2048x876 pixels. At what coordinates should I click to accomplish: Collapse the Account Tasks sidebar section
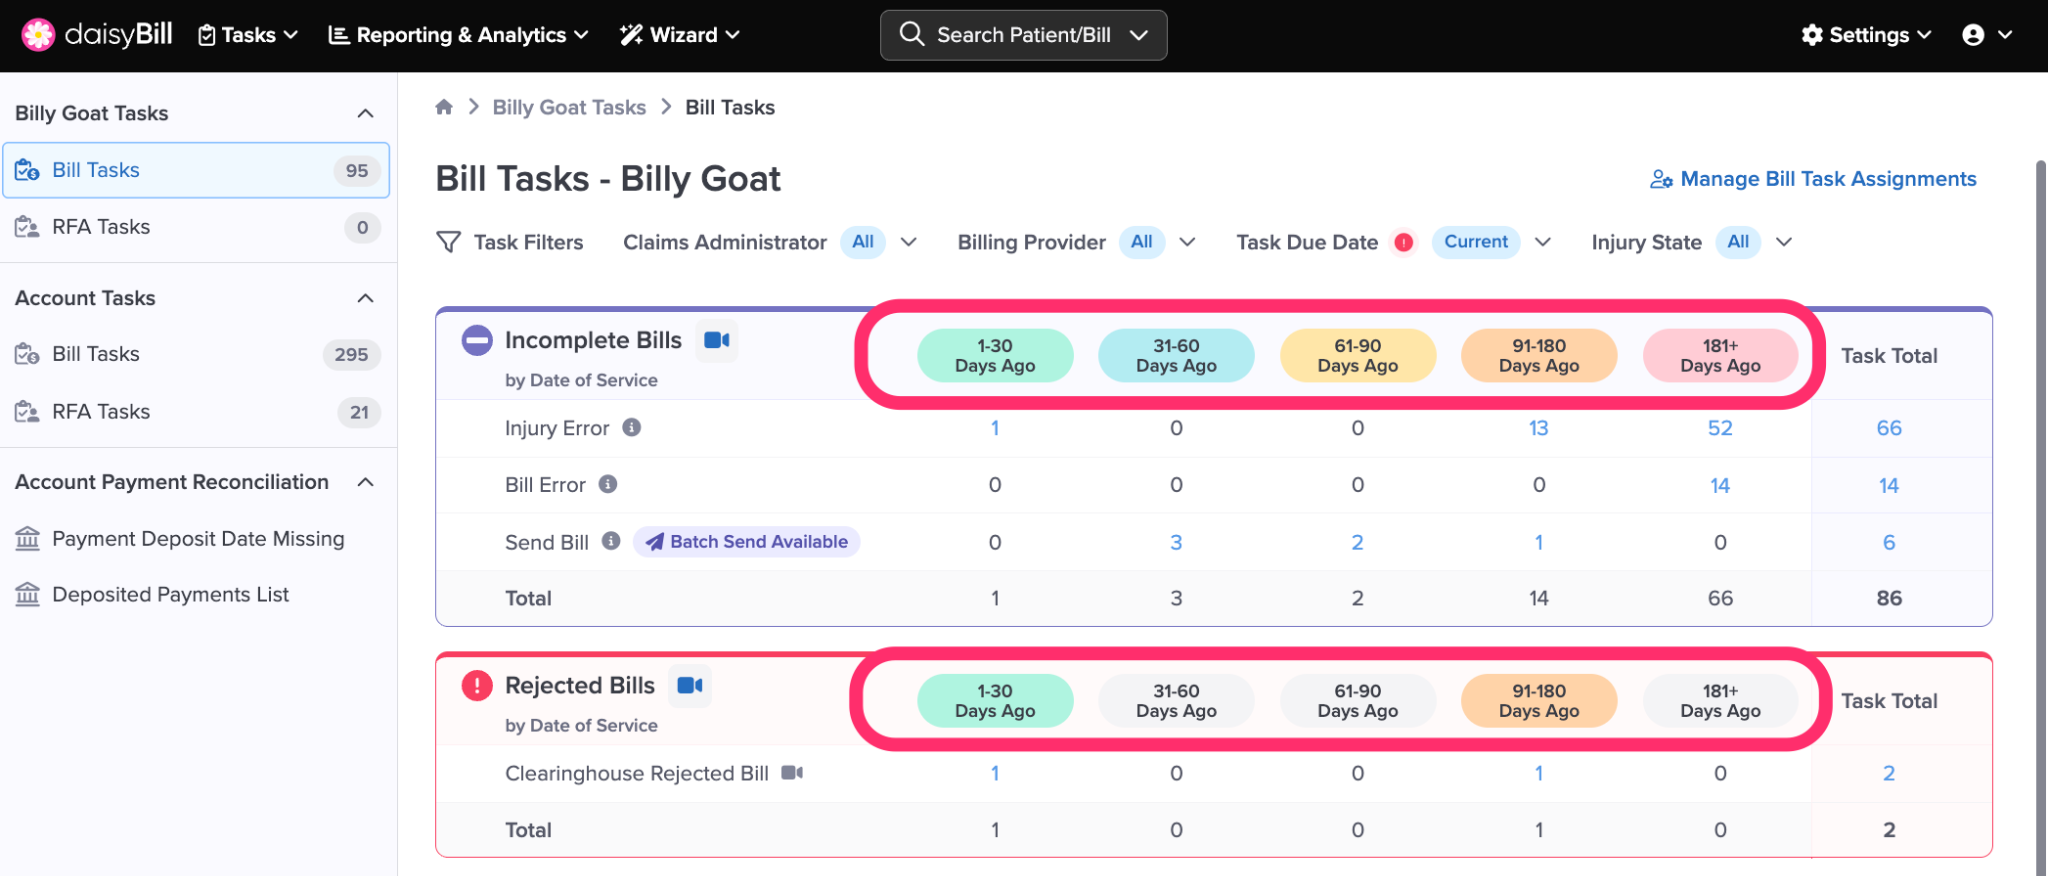[366, 298]
